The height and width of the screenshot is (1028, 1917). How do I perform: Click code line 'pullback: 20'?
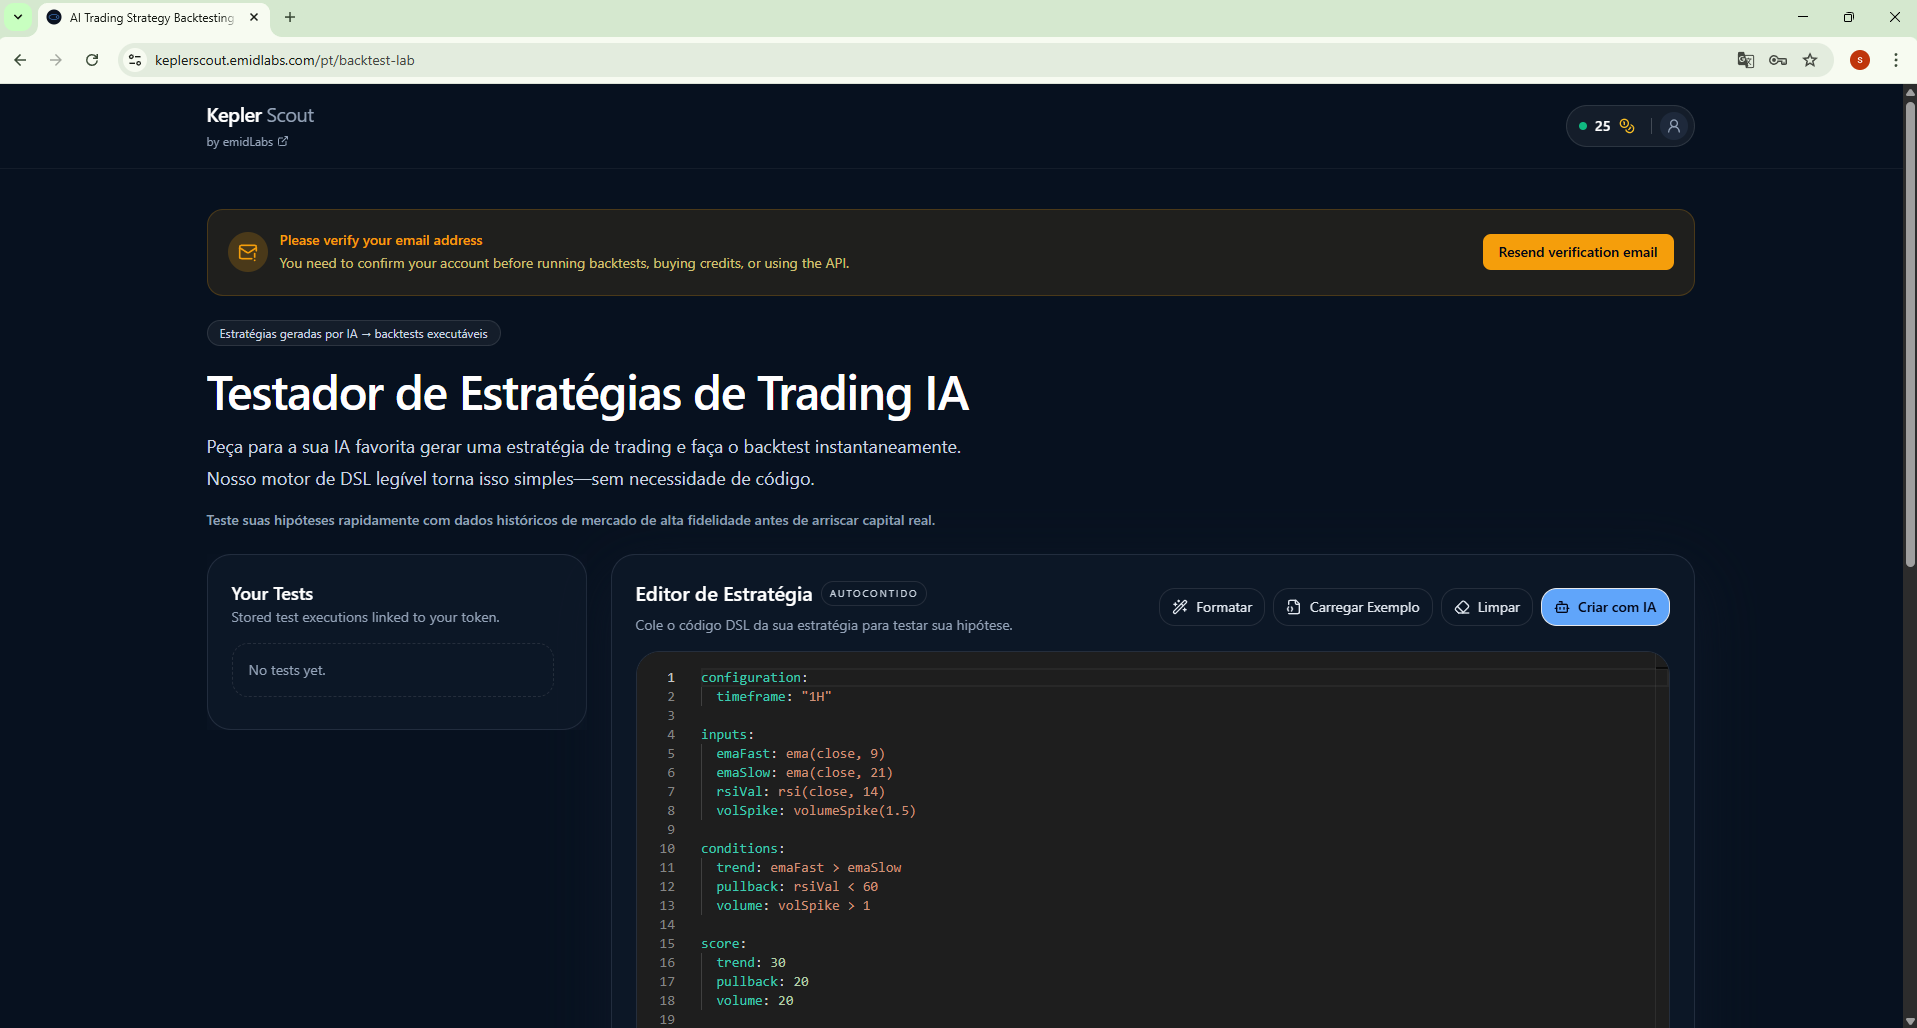(762, 982)
